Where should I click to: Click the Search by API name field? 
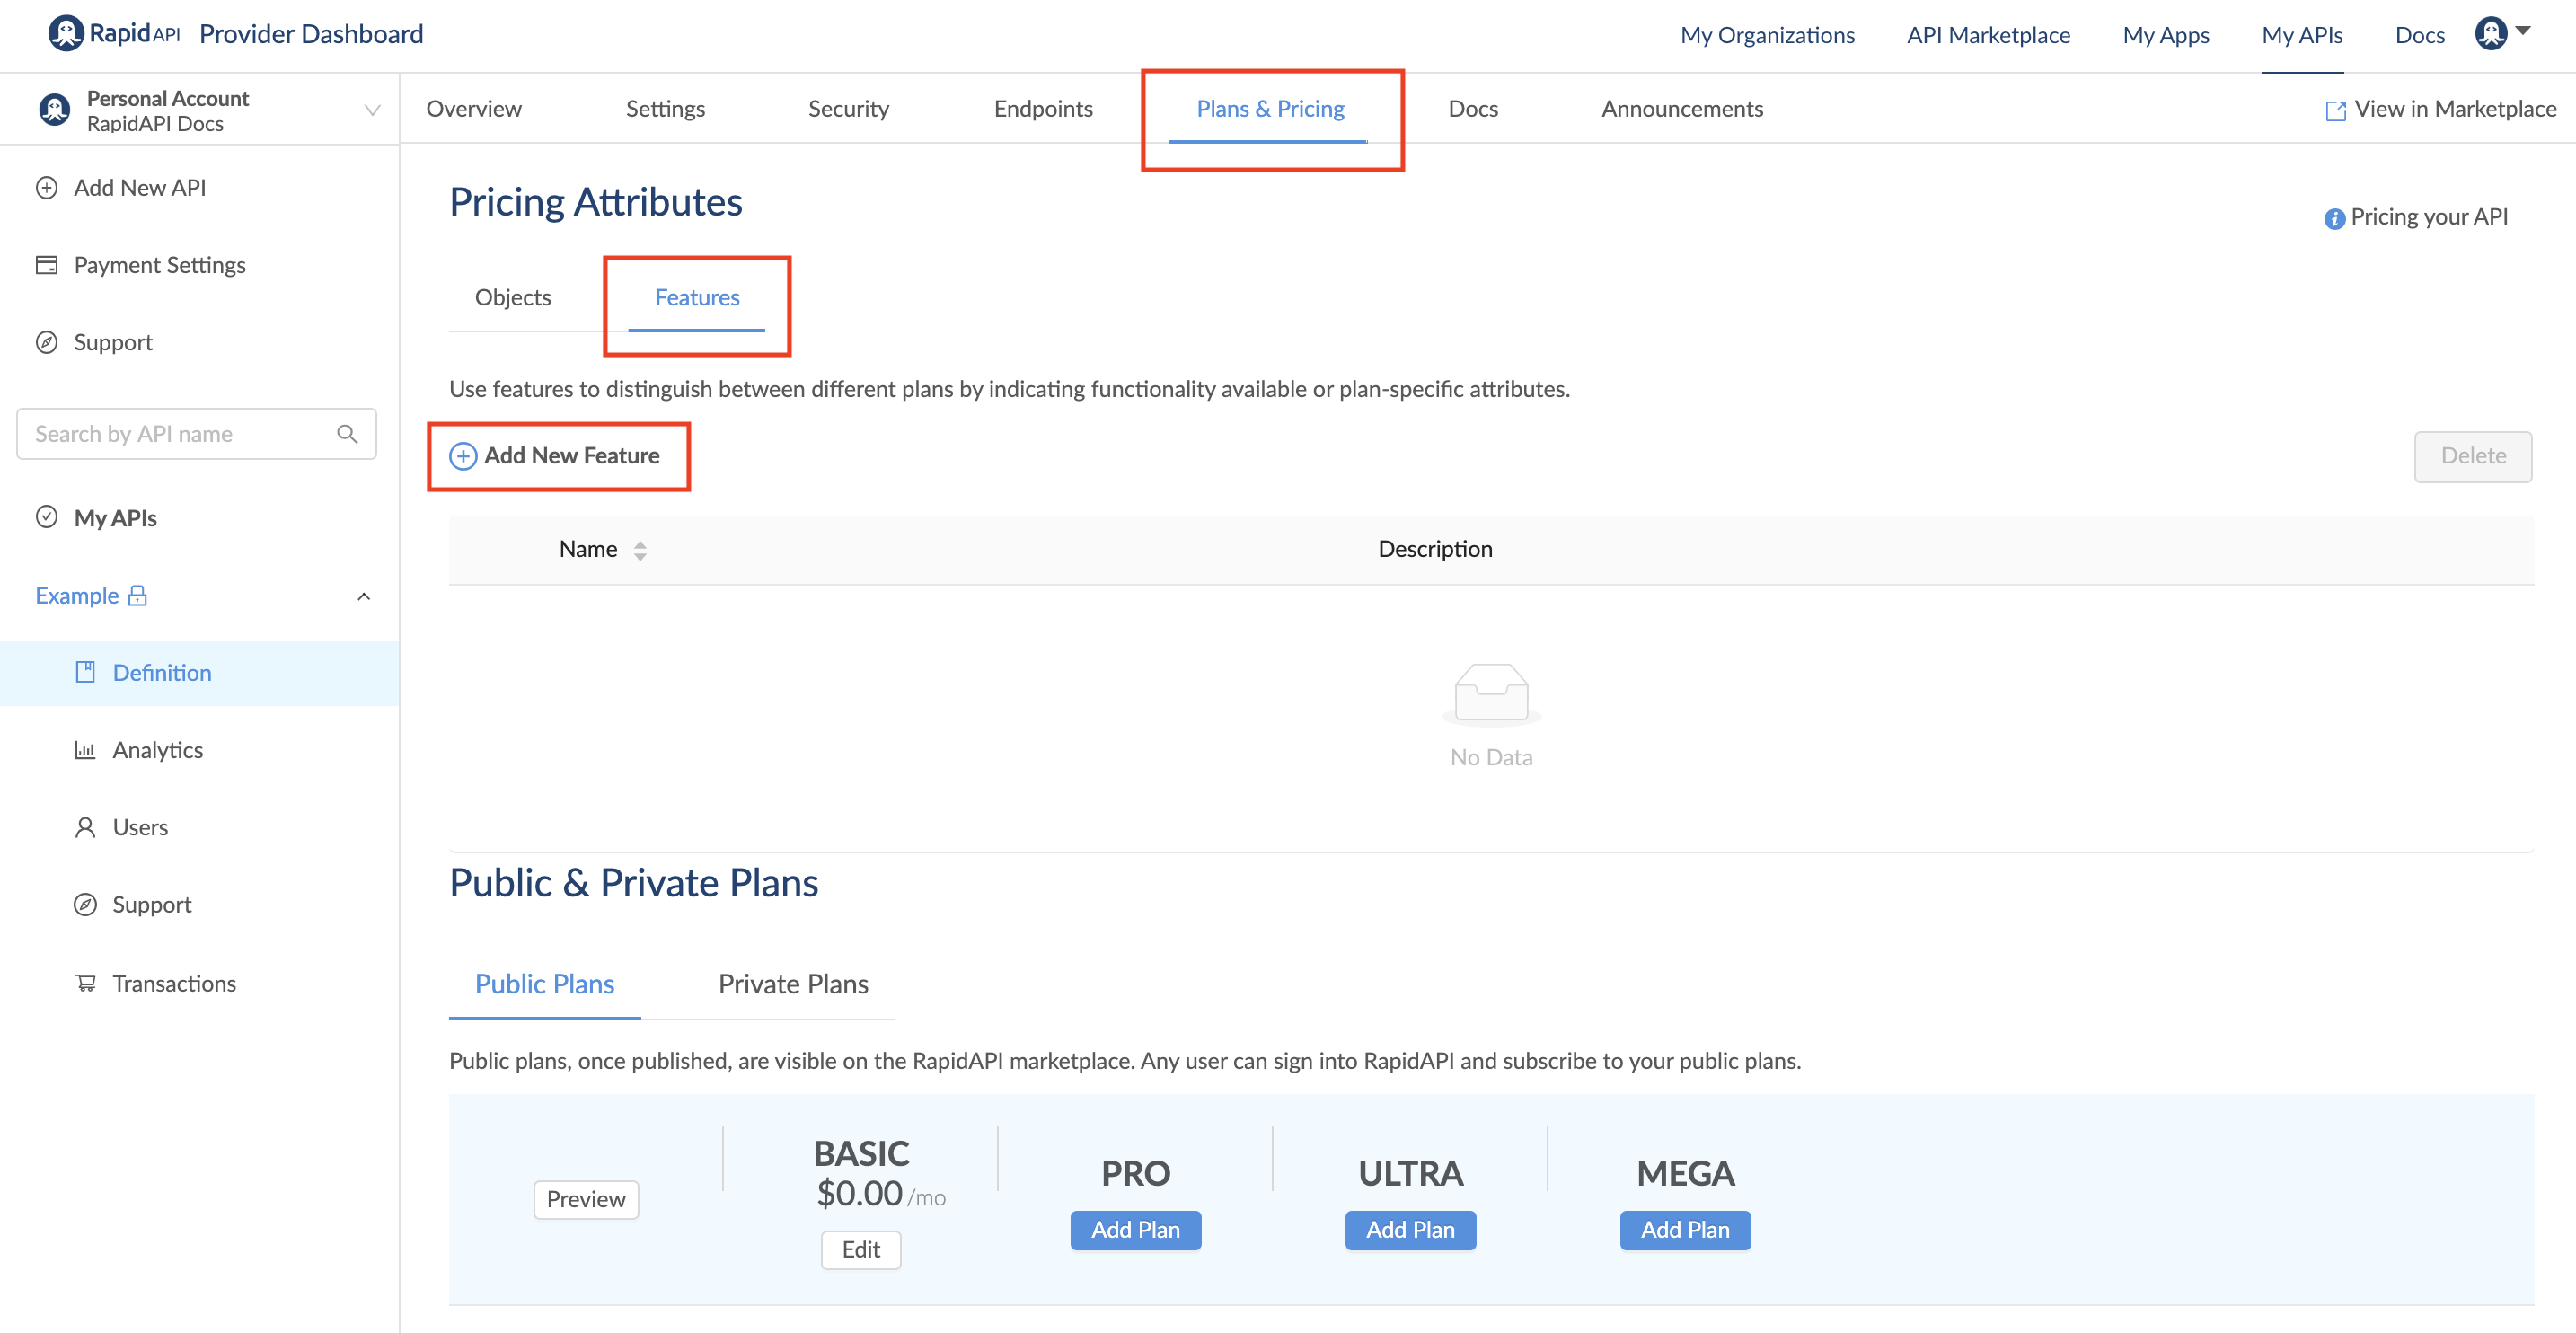tap(180, 434)
